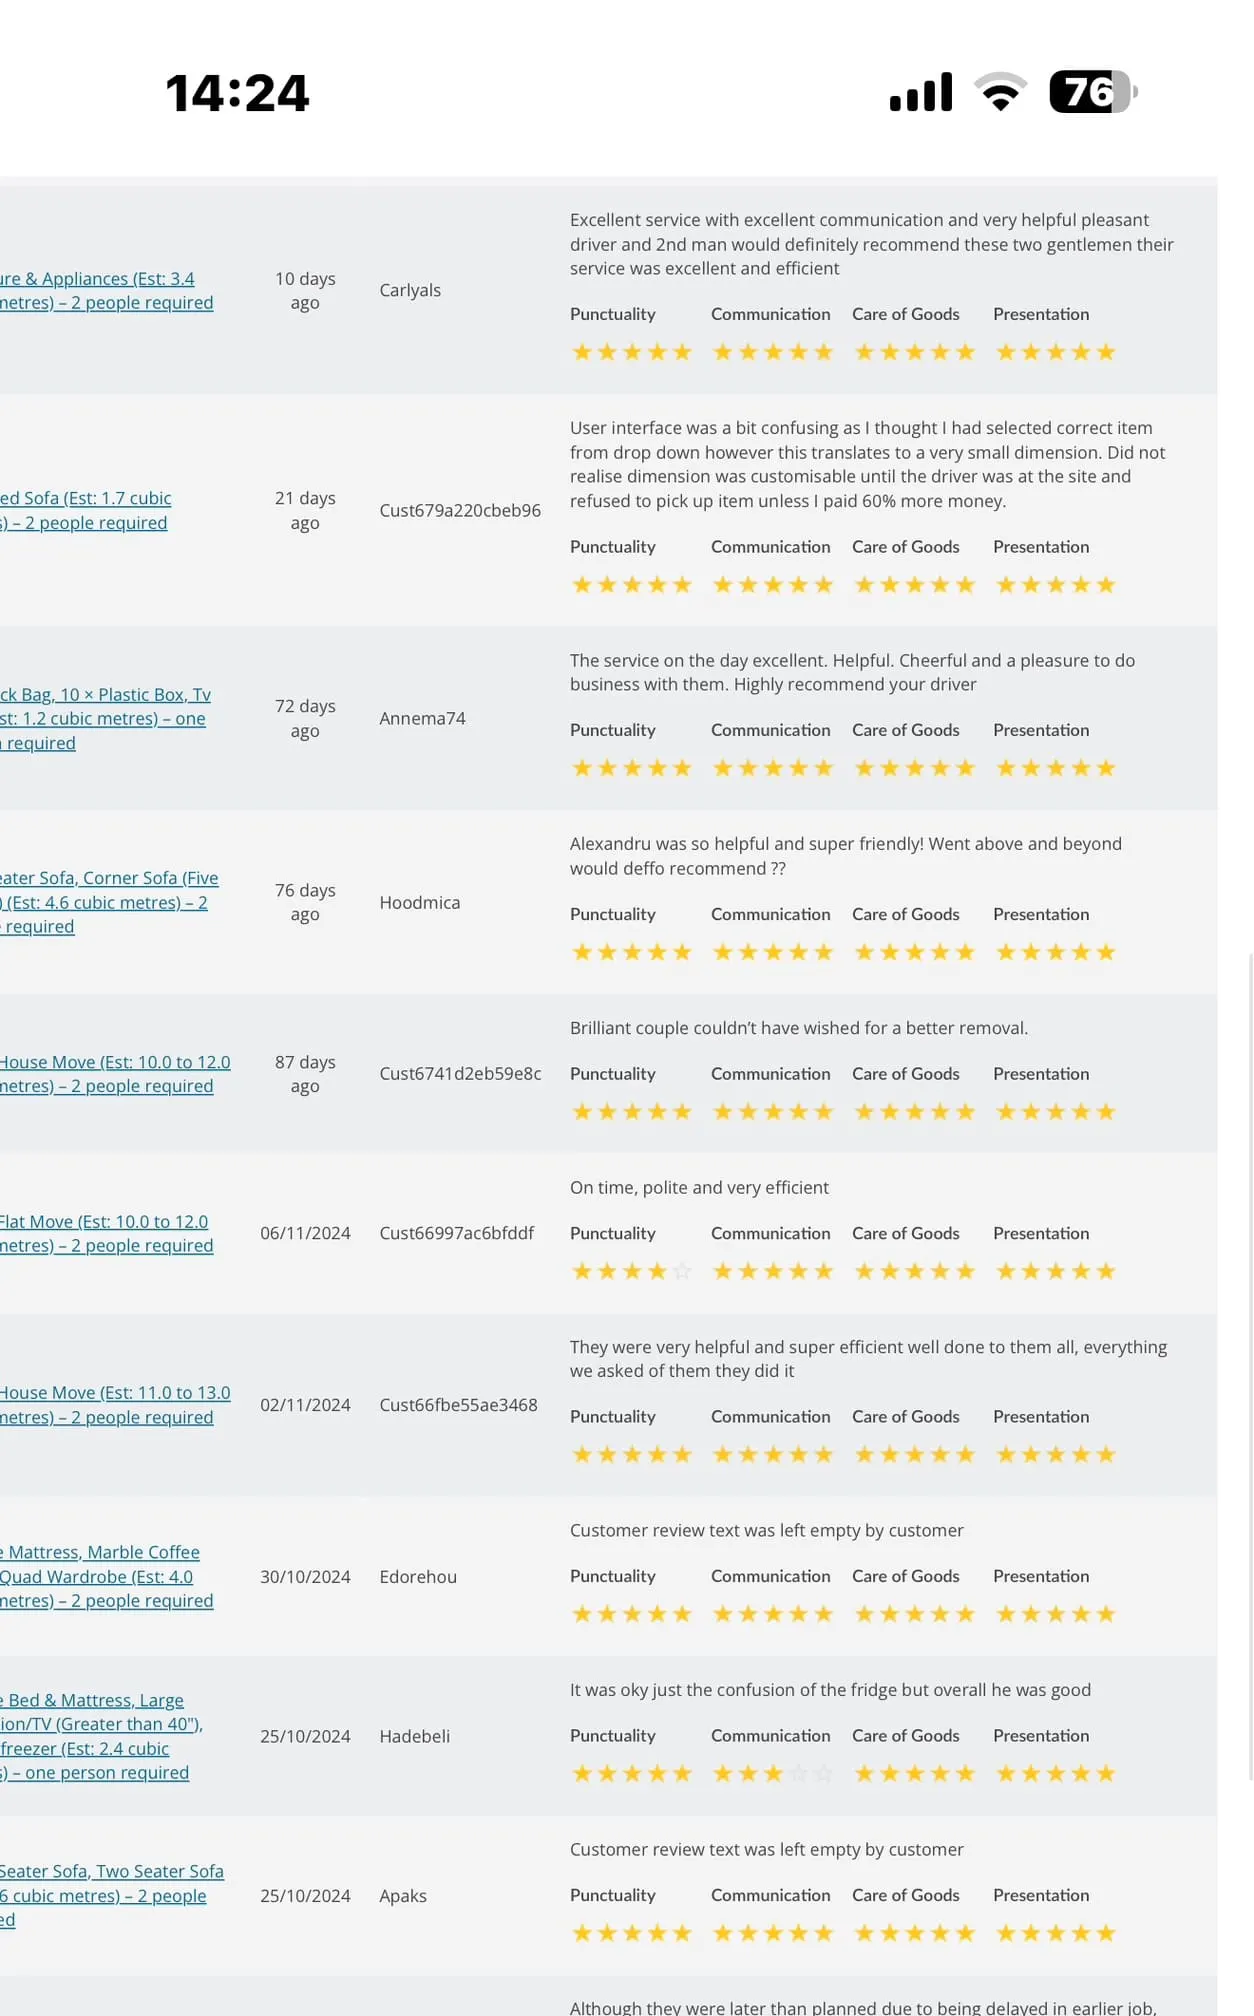Click Annema74's Presentation stars
The height and width of the screenshot is (2016, 1254).
pos(1055,768)
